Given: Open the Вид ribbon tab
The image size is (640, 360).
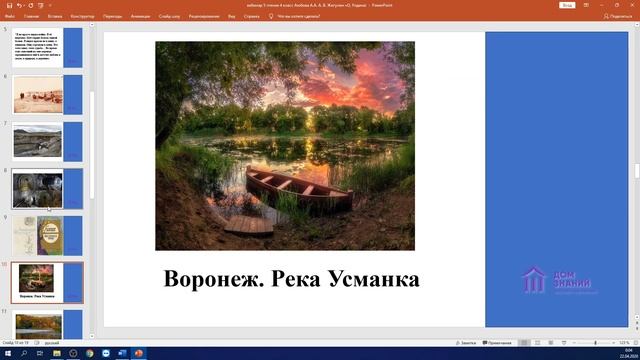Looking at the screenshot, I should 231,16.
